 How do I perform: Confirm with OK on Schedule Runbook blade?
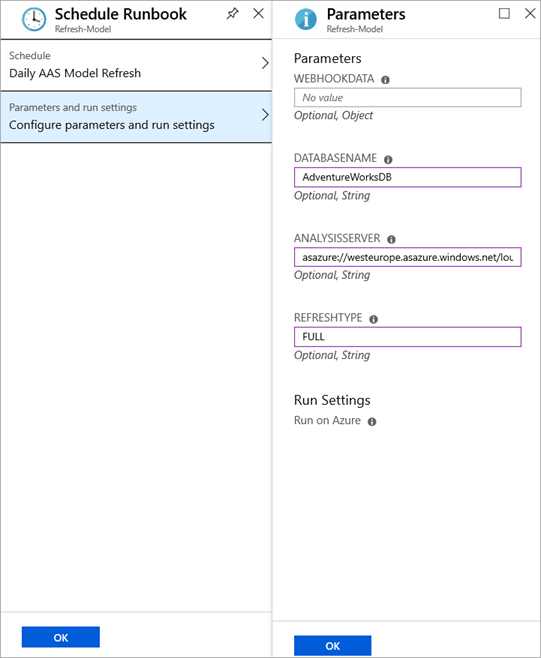[x=61, y=637]
